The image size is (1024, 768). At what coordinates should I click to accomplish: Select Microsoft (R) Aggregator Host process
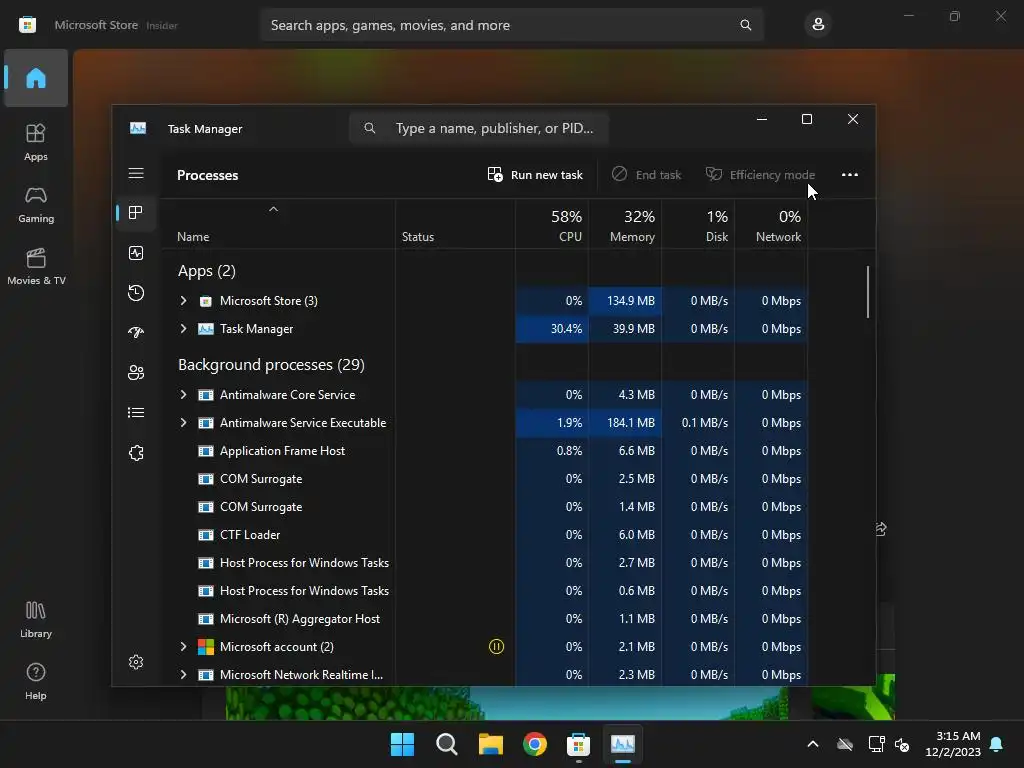(x=485, y=618)
